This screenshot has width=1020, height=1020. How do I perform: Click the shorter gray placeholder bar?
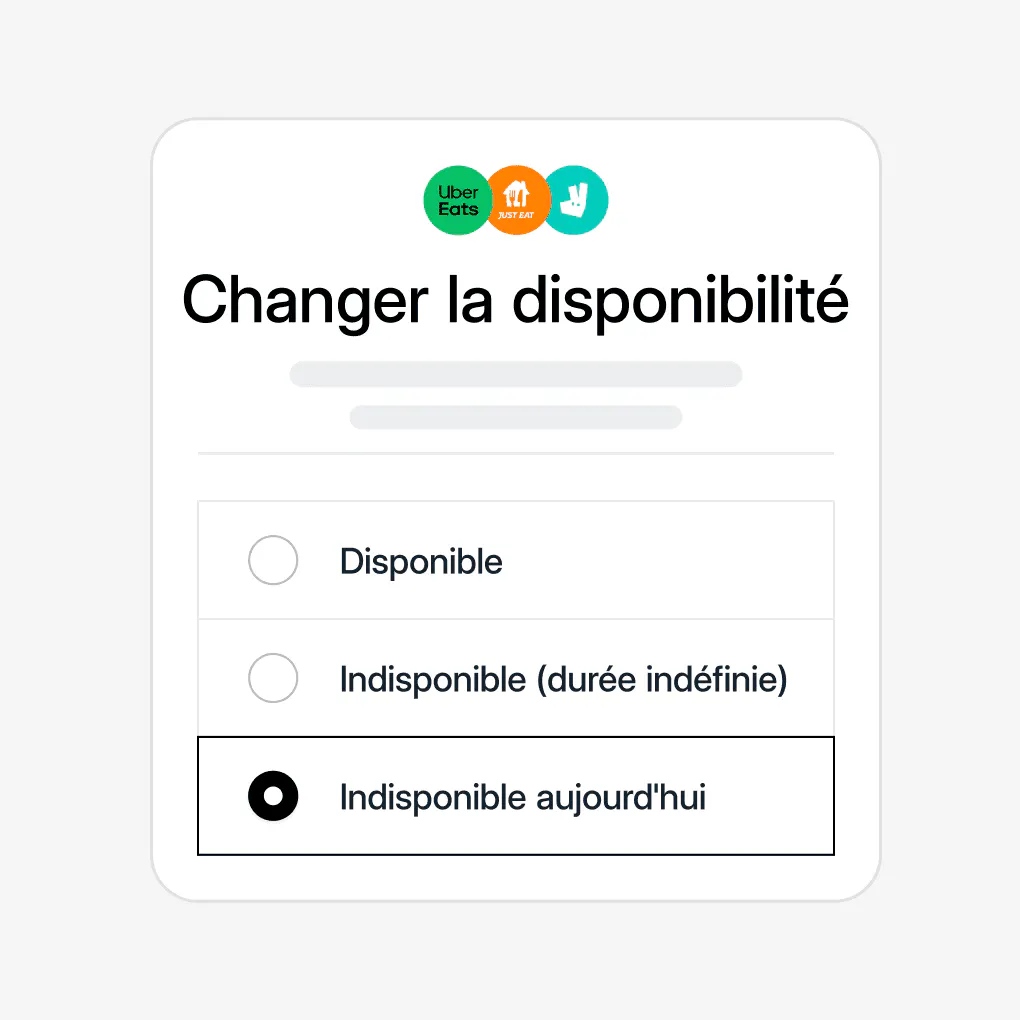click(516, 417)
